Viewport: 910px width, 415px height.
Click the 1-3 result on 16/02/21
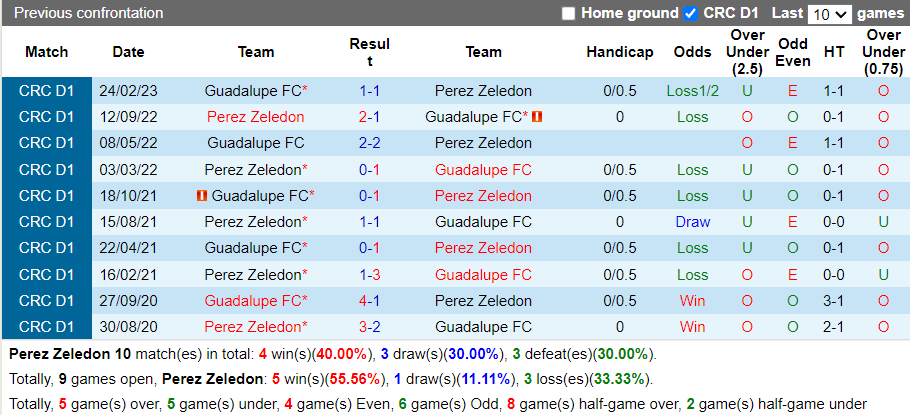pos(369,274)
